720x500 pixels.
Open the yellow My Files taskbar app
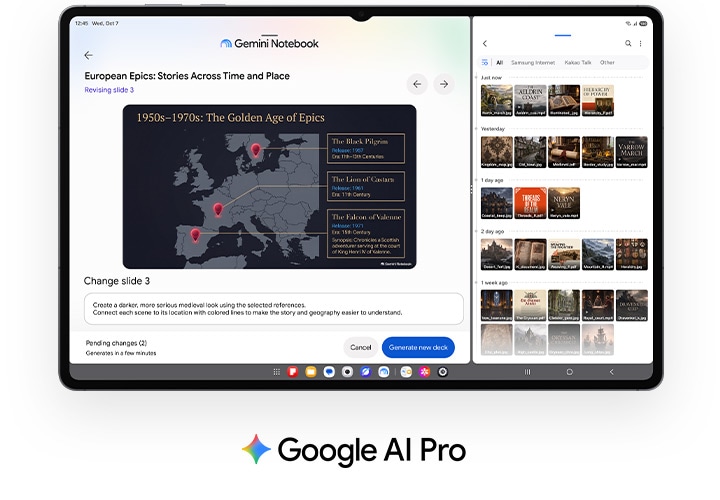(311, 372)
